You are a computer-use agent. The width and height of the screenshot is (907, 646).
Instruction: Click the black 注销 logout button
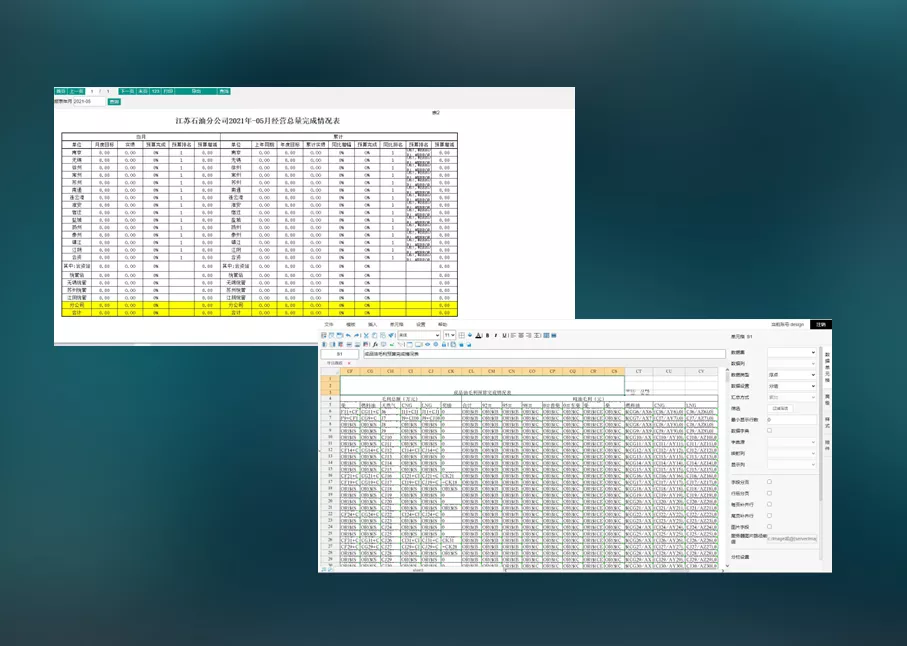pyautogui.click(x=821, y=324)
